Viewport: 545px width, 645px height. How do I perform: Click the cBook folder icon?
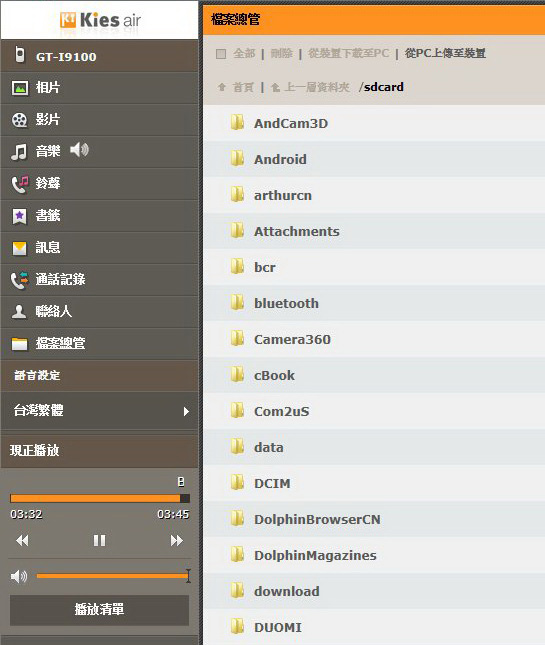coord(237,374)
